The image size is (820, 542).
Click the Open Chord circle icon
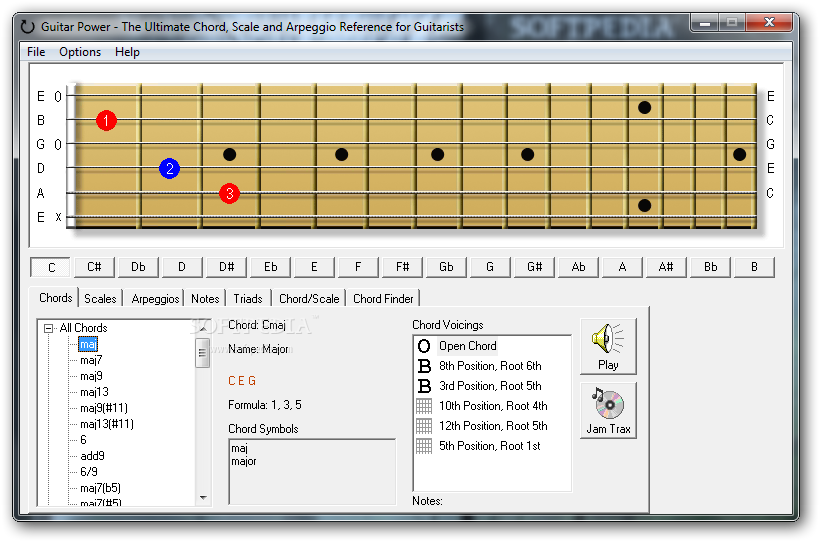tap(424, 346)
